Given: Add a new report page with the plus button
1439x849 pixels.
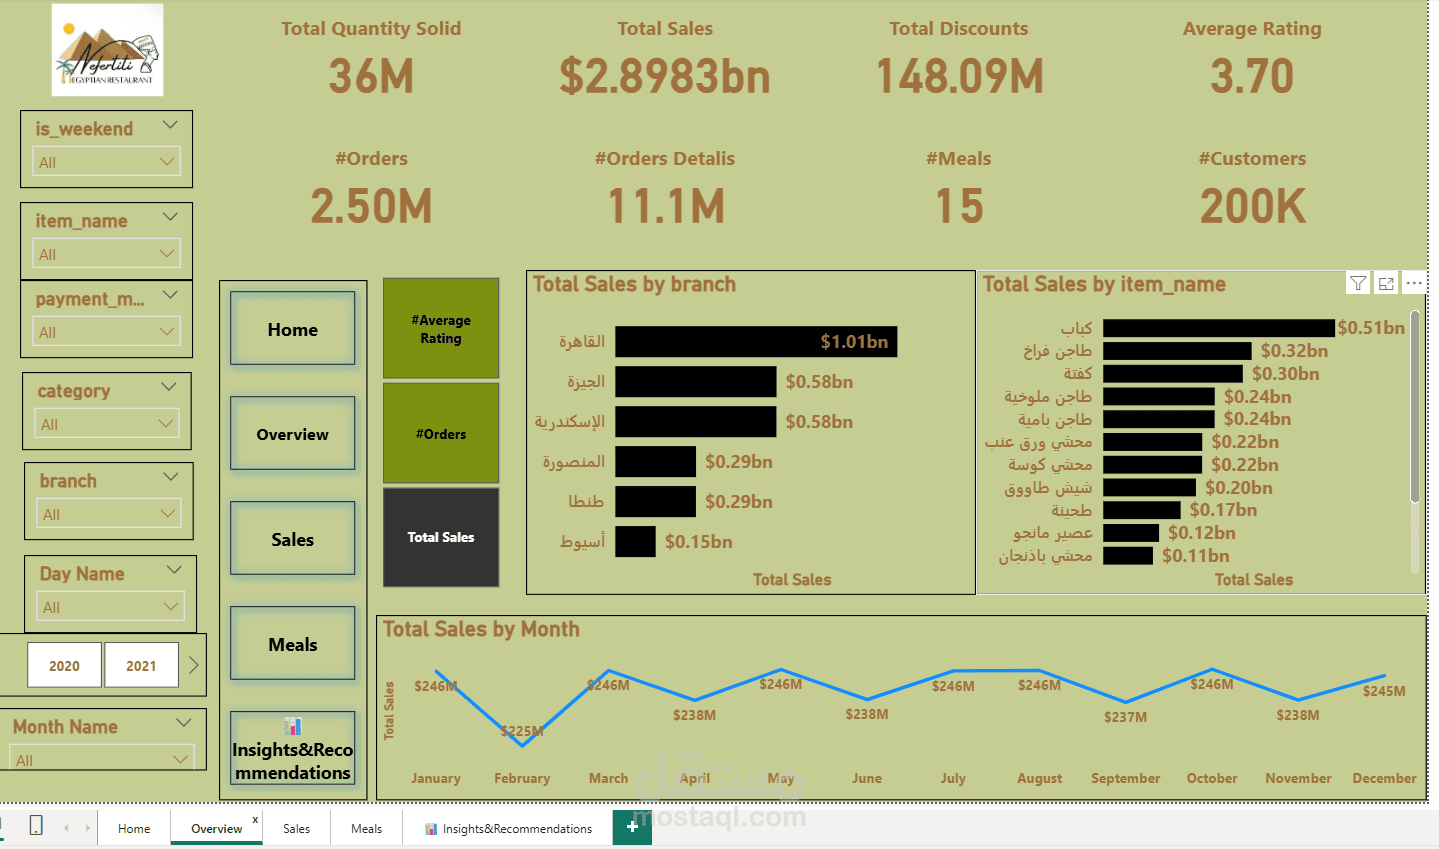Looking at the screenshot, I should click(632, 827).
